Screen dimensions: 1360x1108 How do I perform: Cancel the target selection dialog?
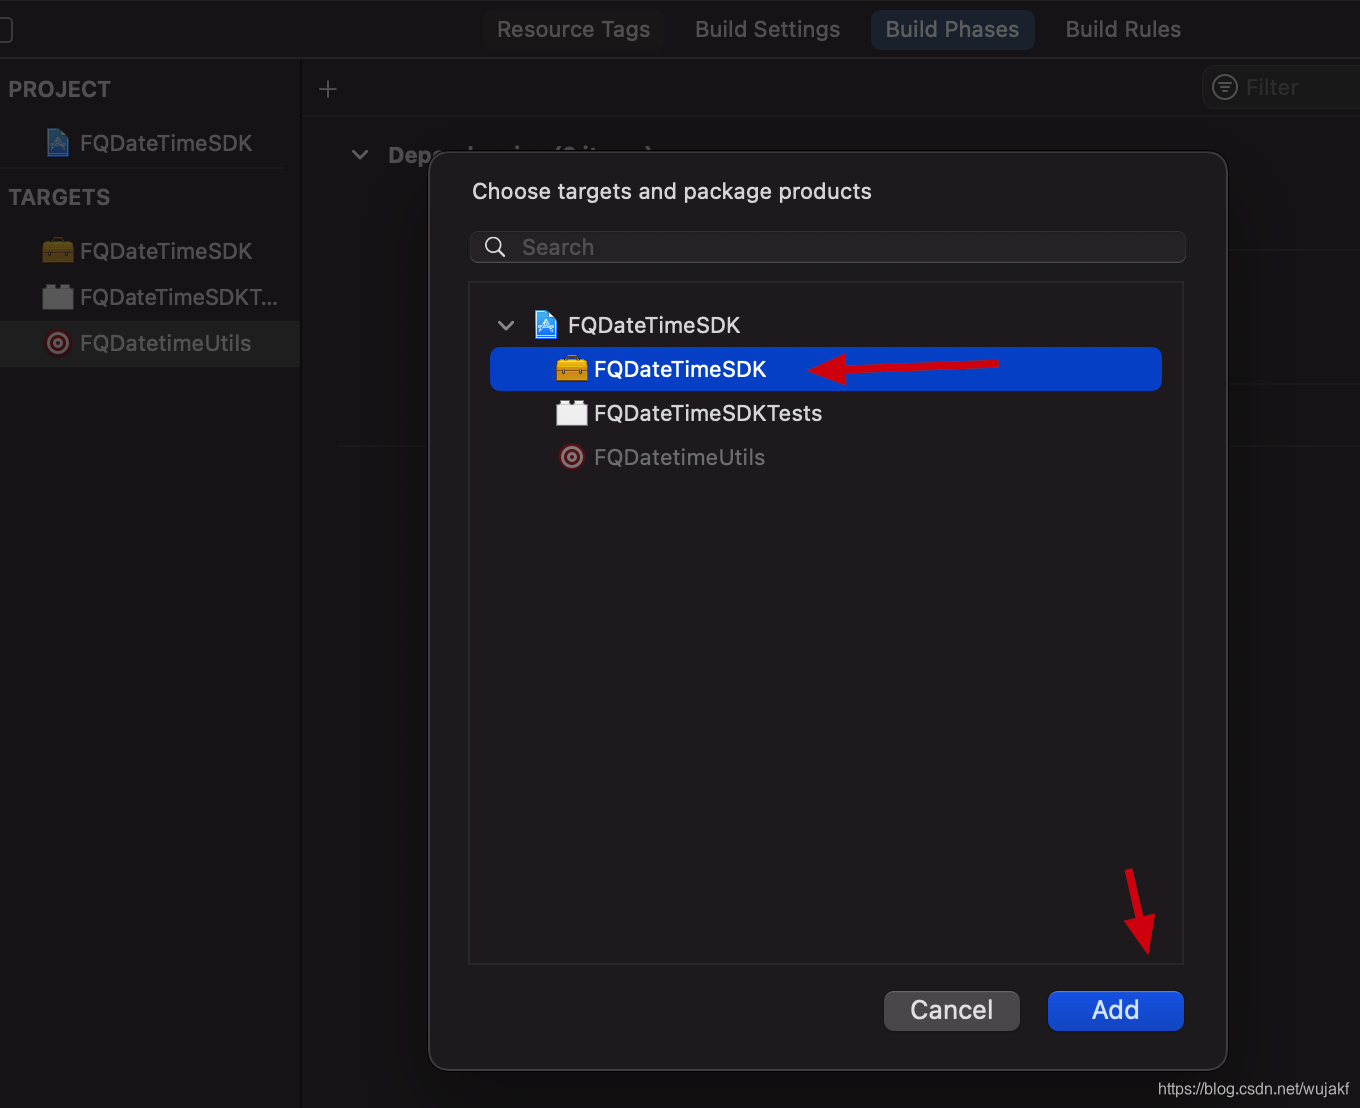[952, 1010]
